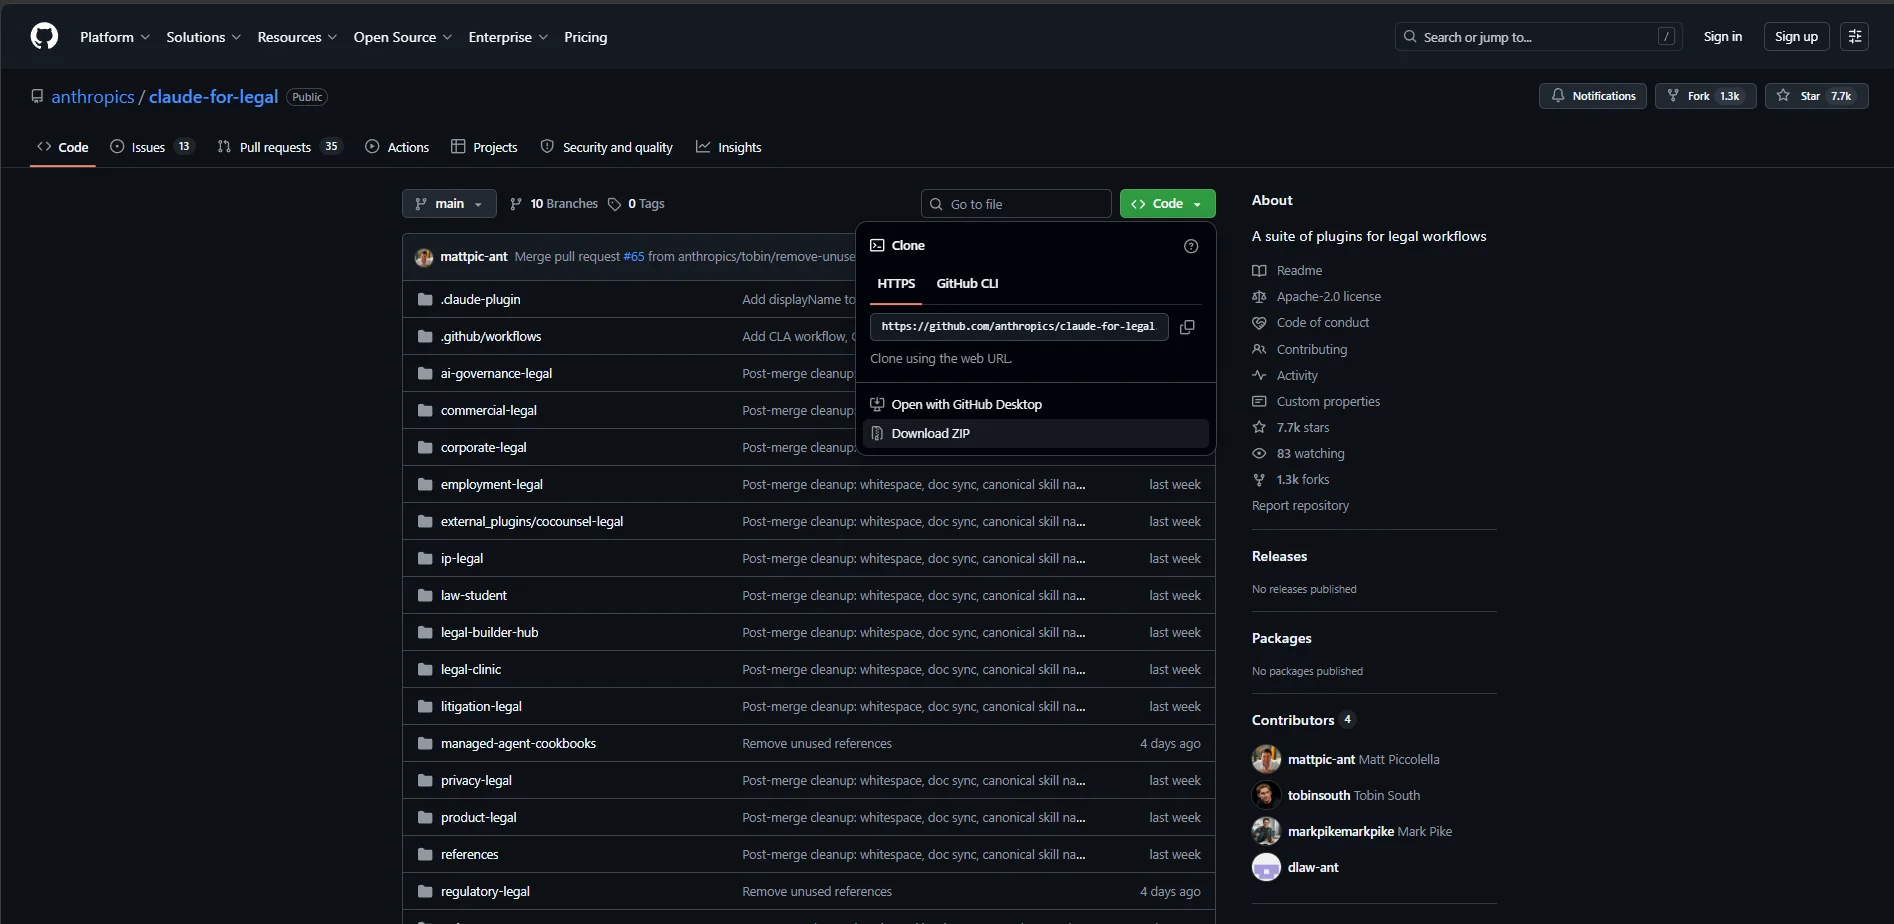This screenshot has height=924, width=1894.
Task: Open the Pull requests tab
Action: (x=280, y=147)
